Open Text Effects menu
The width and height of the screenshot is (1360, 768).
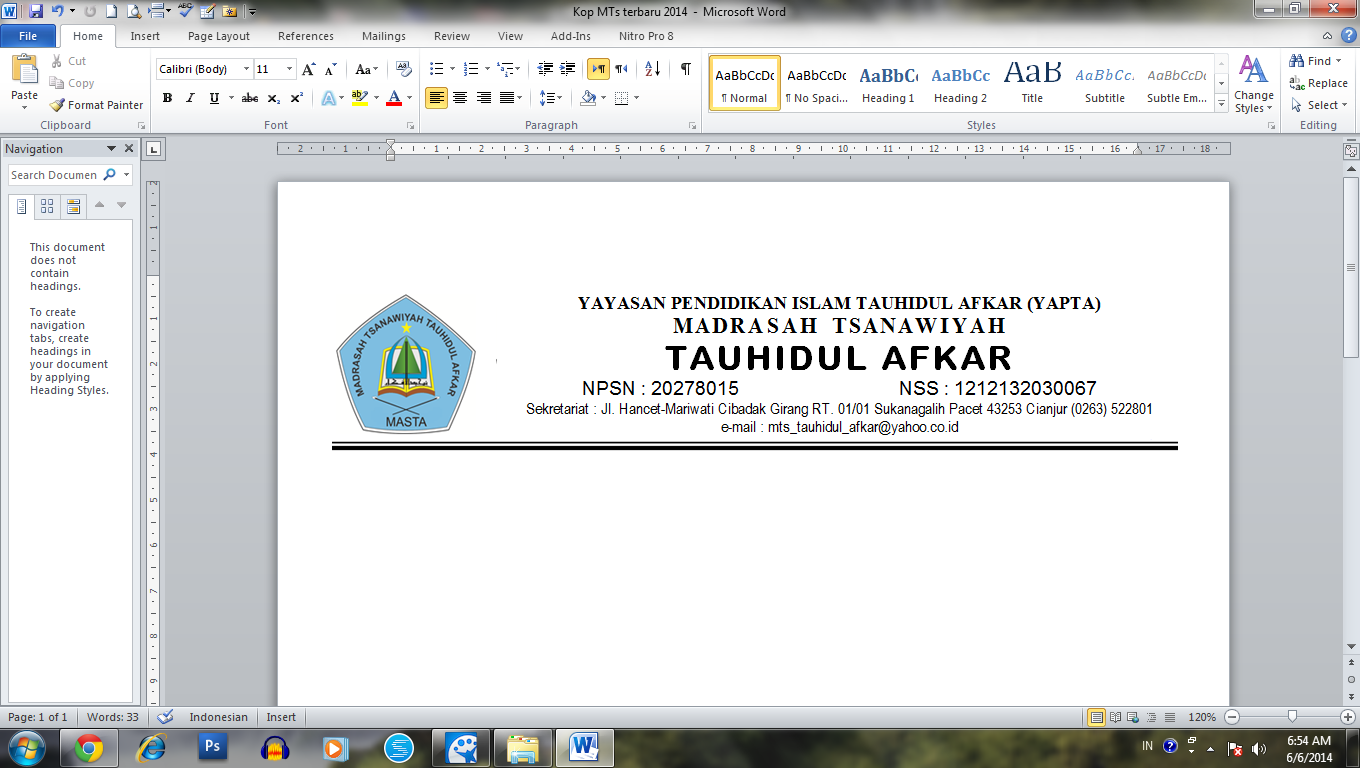[x=329, y=98]
